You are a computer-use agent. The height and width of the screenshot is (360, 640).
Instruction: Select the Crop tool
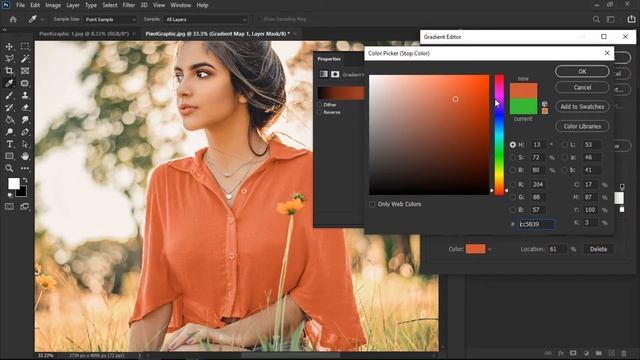coord(9,71)
